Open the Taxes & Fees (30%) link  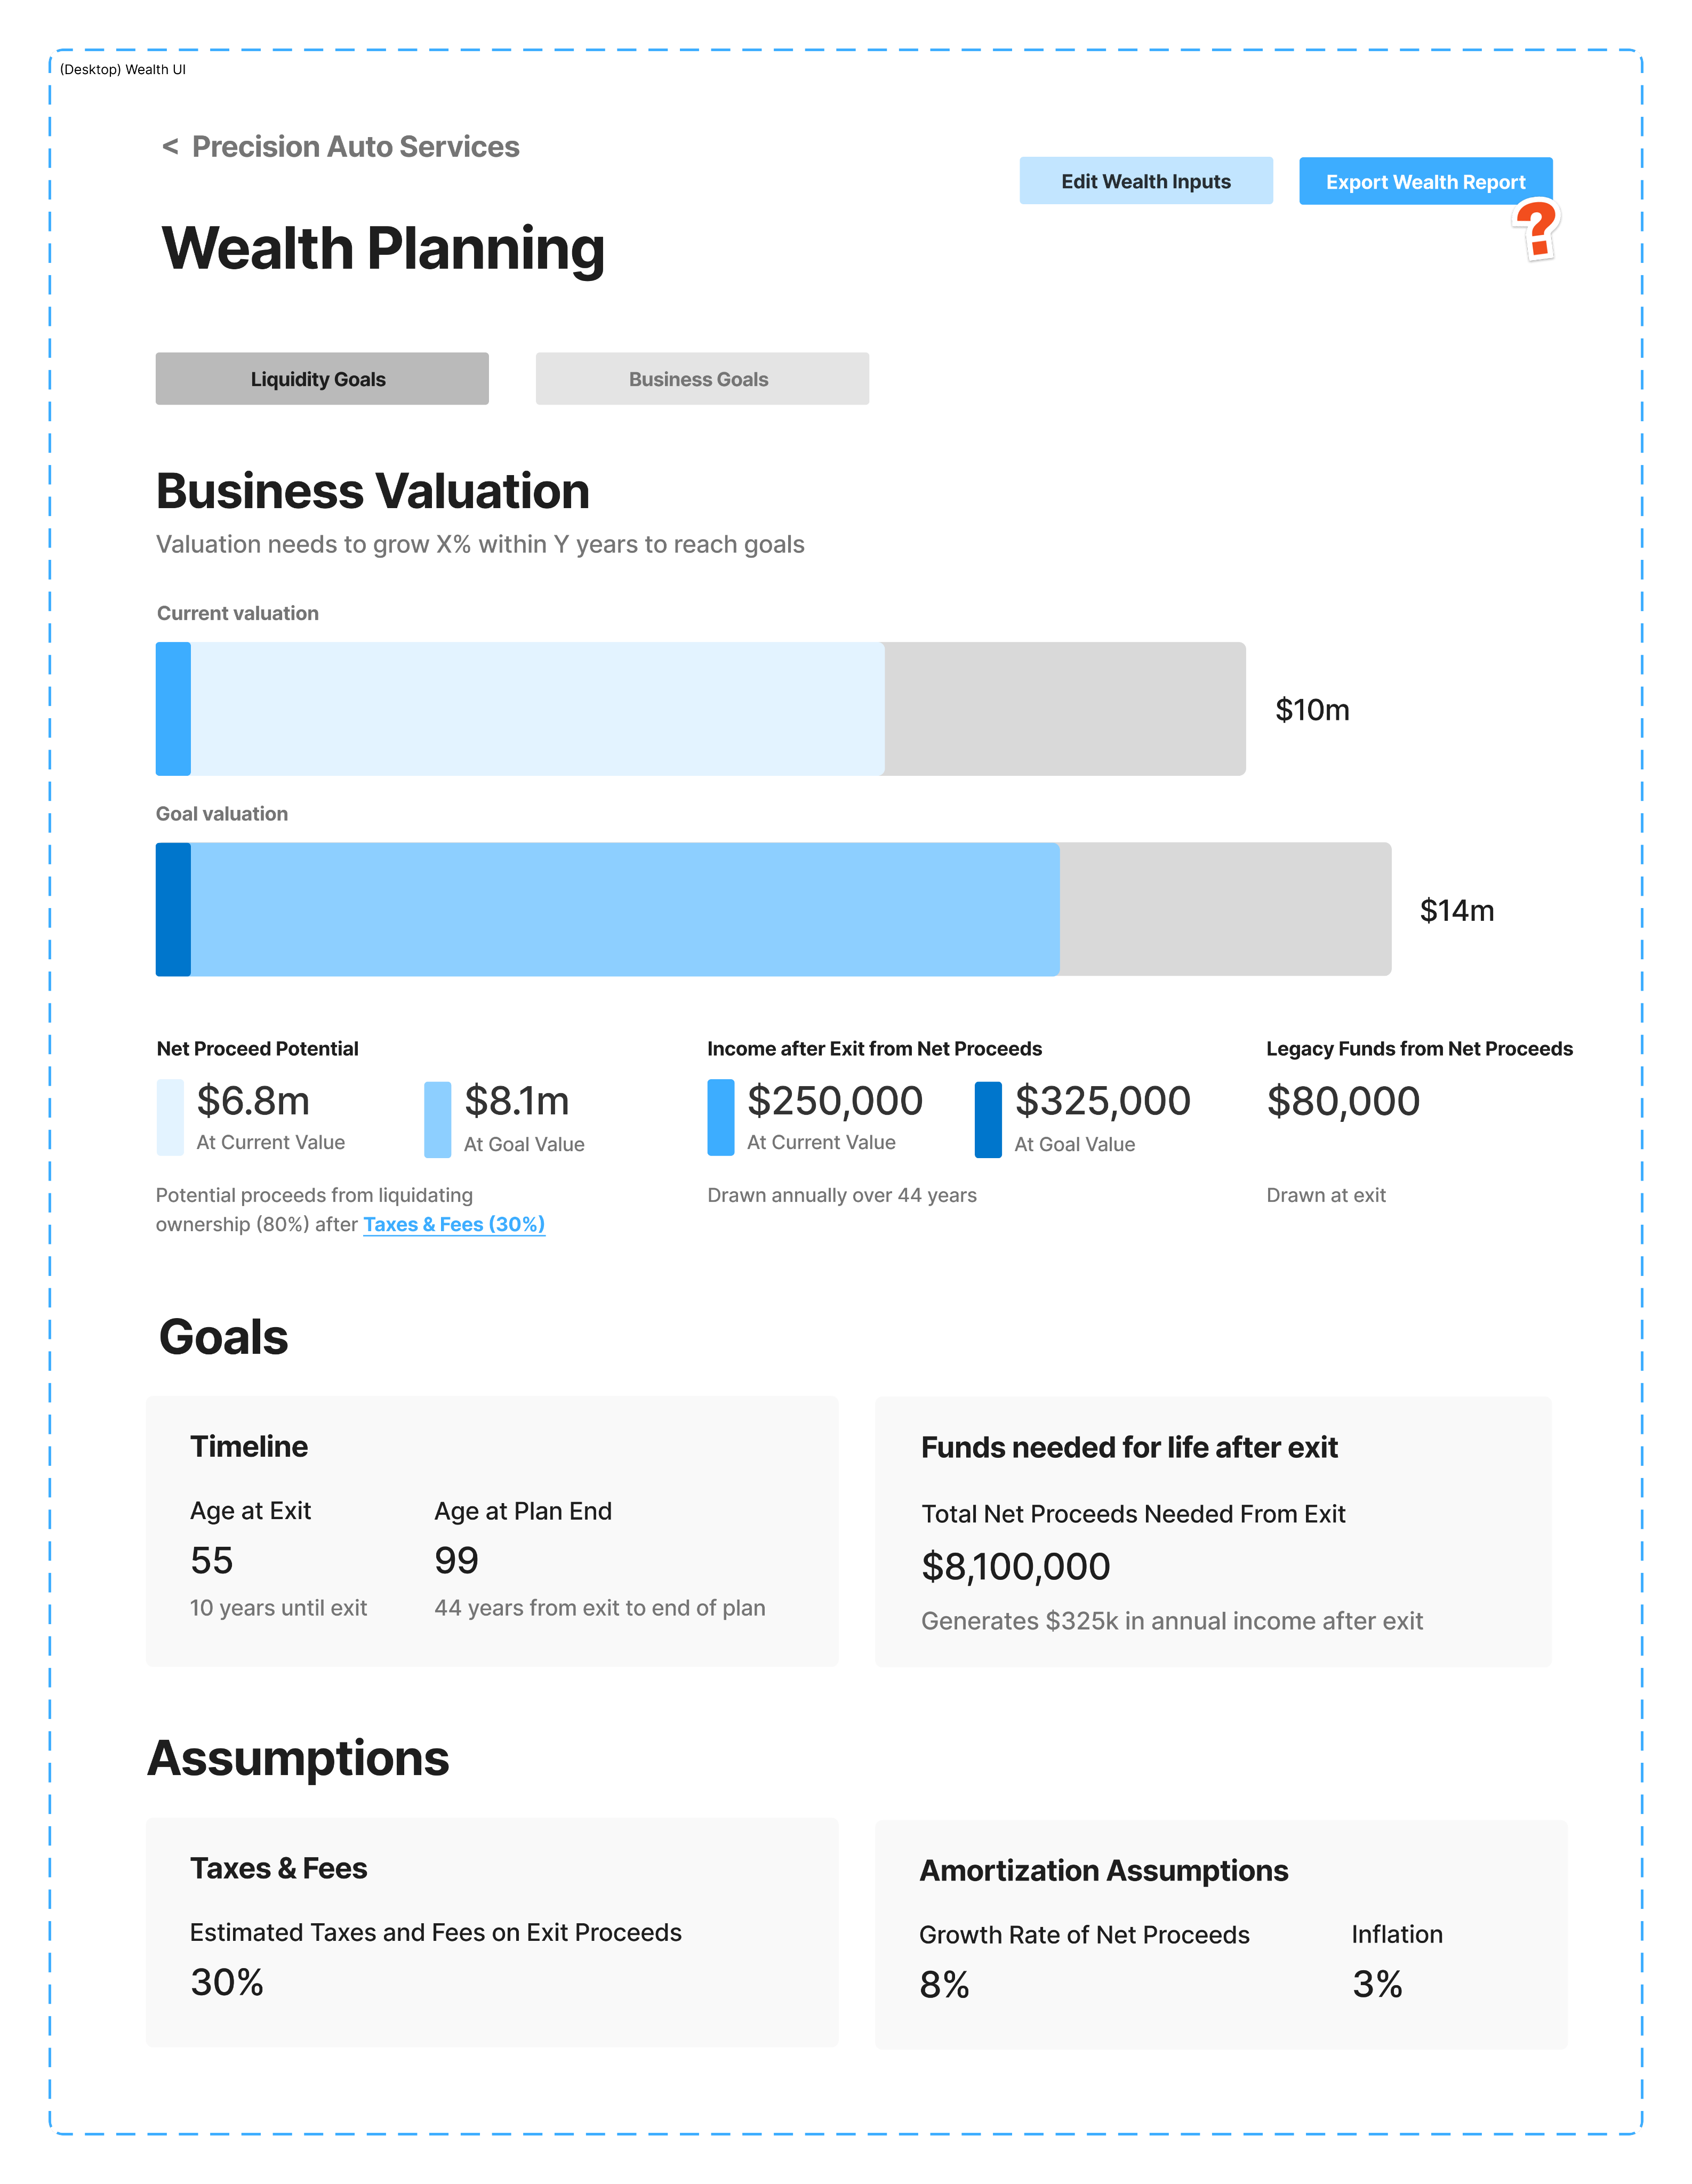(454, 1224)
